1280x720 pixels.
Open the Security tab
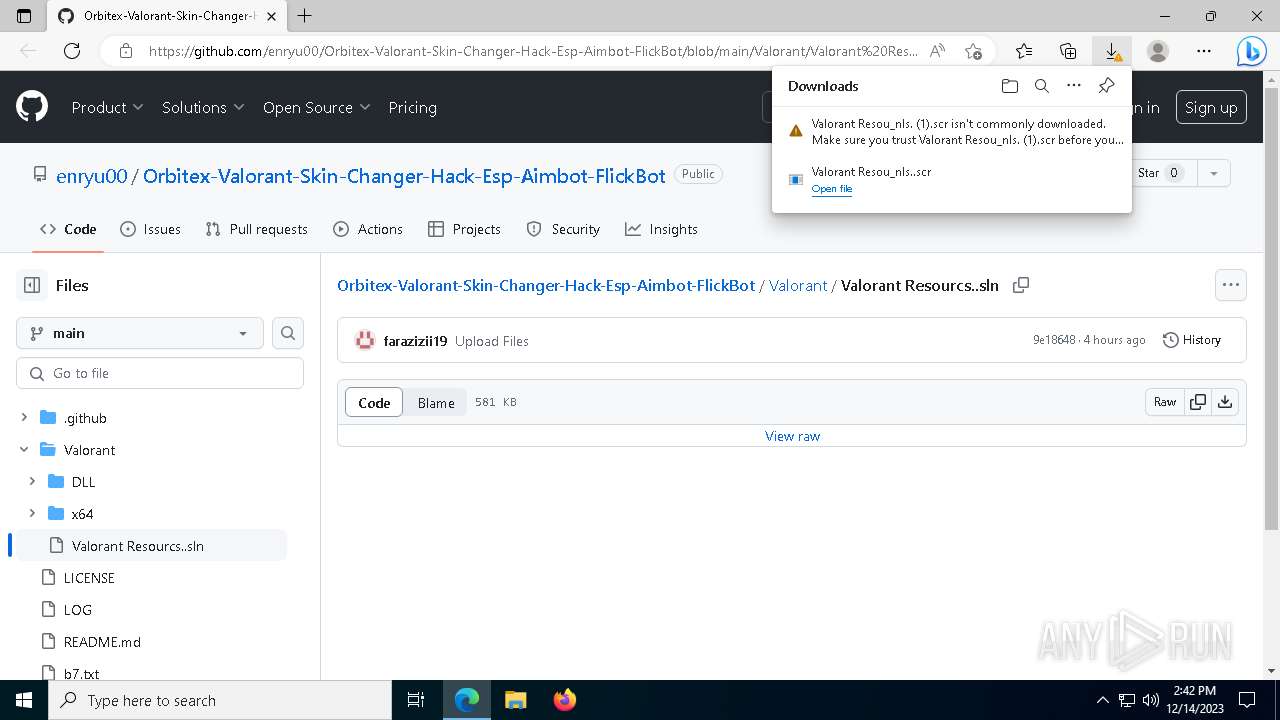(563, 229)
